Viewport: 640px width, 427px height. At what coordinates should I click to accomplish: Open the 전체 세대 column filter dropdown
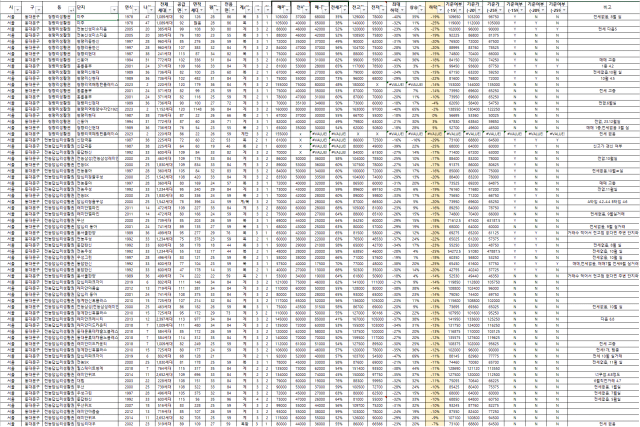[169, 9]
